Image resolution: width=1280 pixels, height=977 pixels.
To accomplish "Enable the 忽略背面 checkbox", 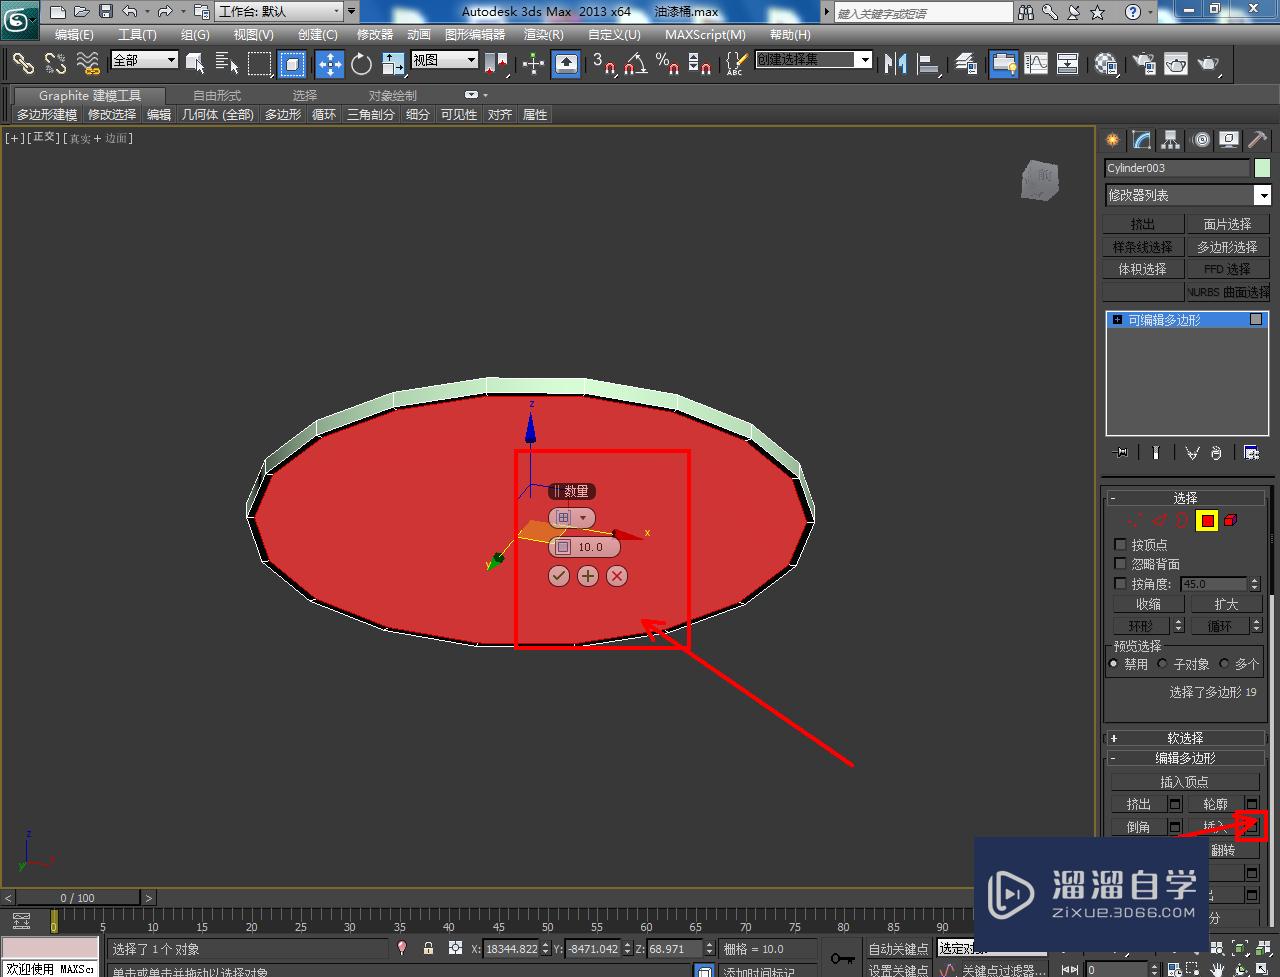I will click(x=1120, y=564).
